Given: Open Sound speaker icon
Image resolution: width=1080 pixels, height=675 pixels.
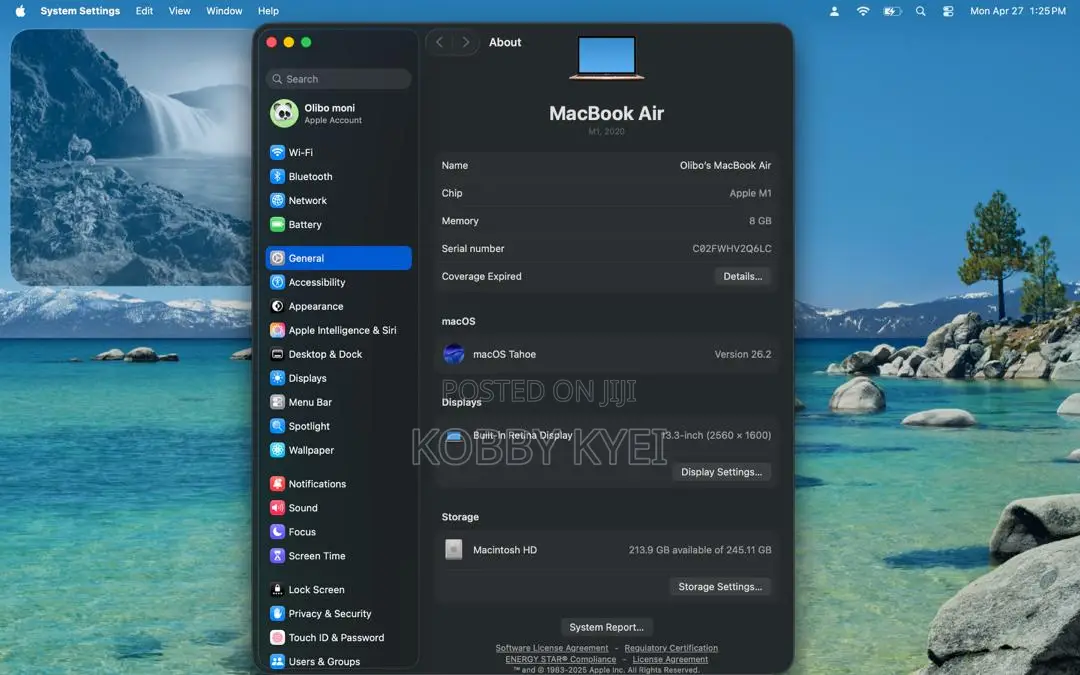Looking at the screenshot, I should pos(277,508).
